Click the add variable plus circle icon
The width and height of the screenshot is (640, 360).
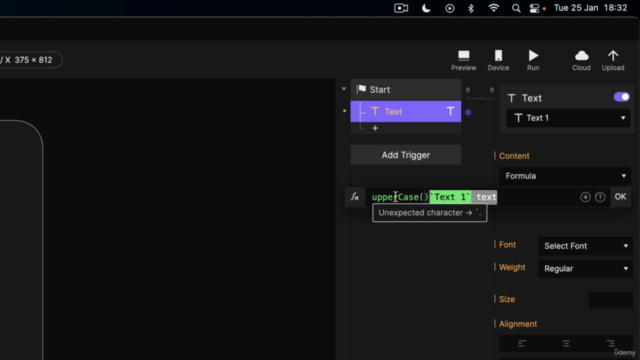[585, 197]
